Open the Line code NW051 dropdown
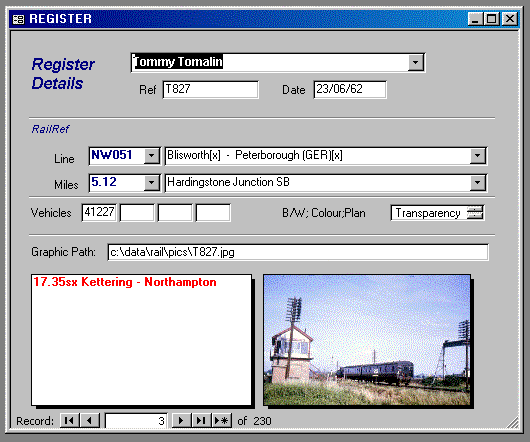Screen dimensions: 530x442 click(151, 156)
